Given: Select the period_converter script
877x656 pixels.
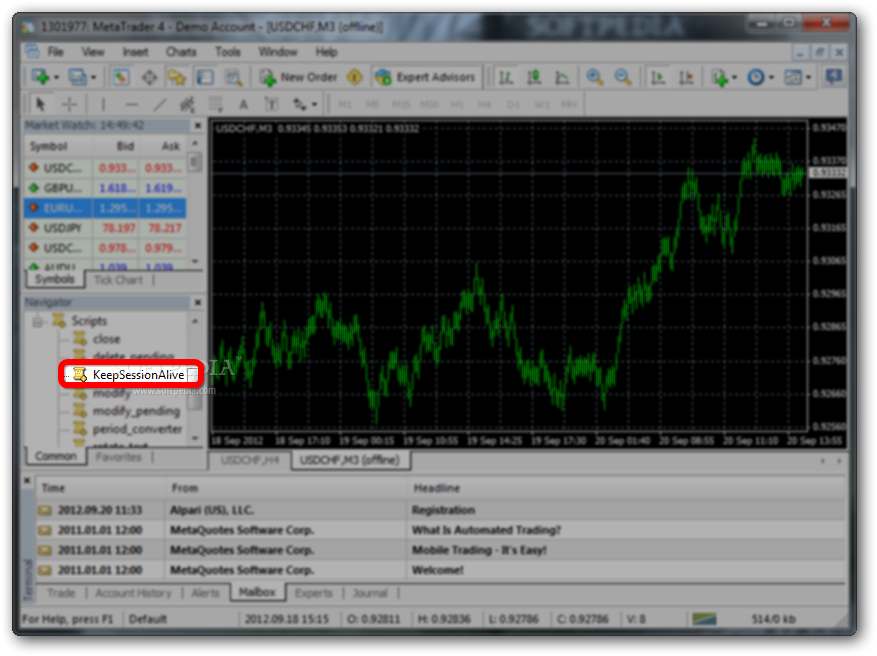Looking at the screenshot, I should [137, 429].
